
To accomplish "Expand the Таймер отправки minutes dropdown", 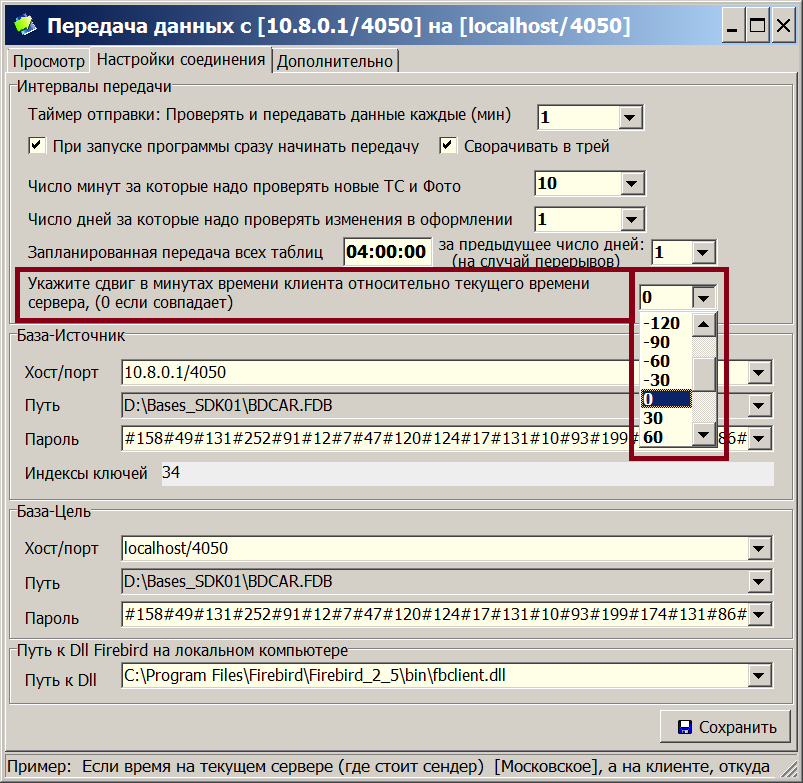I will click(629, 118).
